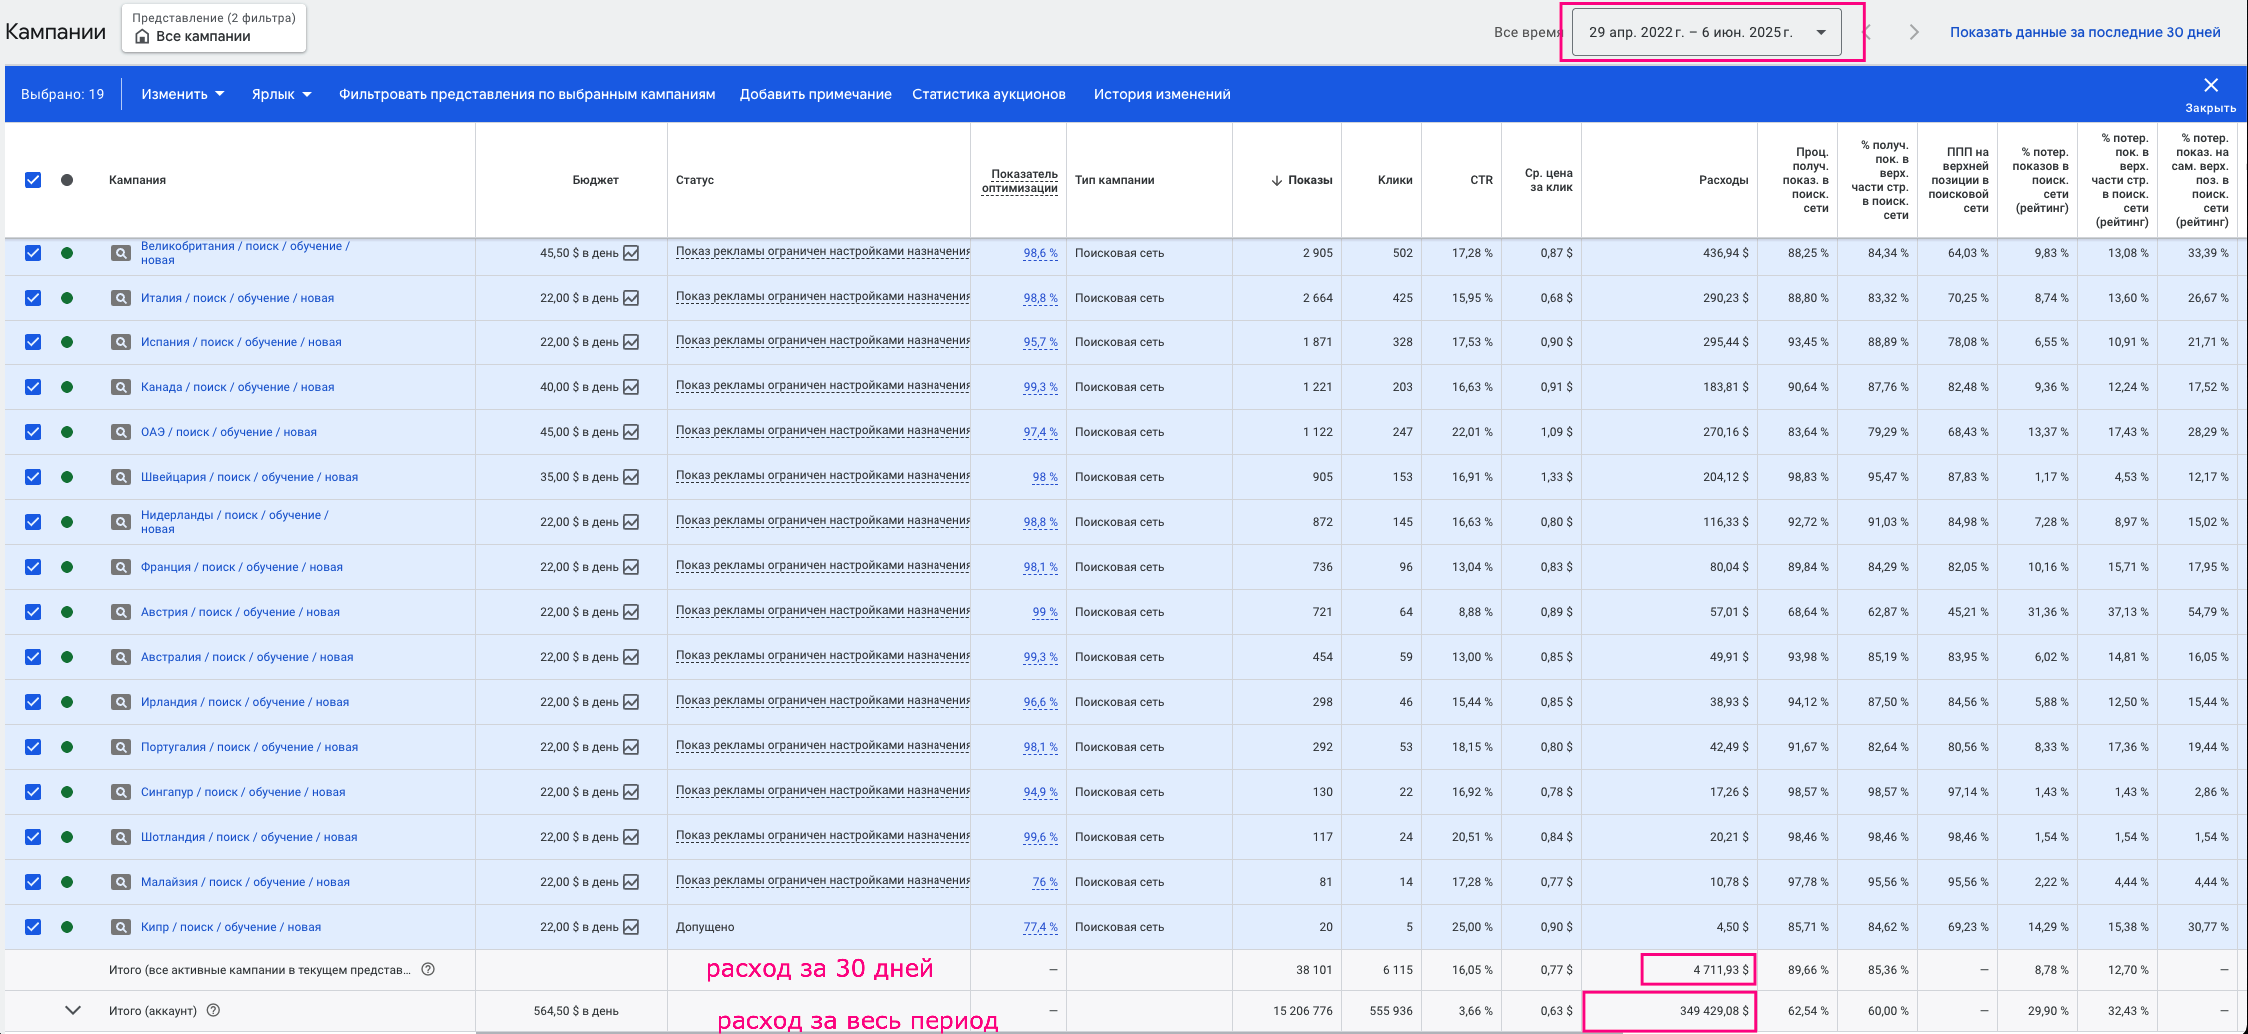Viewport: 2248px width, 1034px height.
Task: Uncheck the Испания campaign checkbox
Action: [x=33, y=342]
